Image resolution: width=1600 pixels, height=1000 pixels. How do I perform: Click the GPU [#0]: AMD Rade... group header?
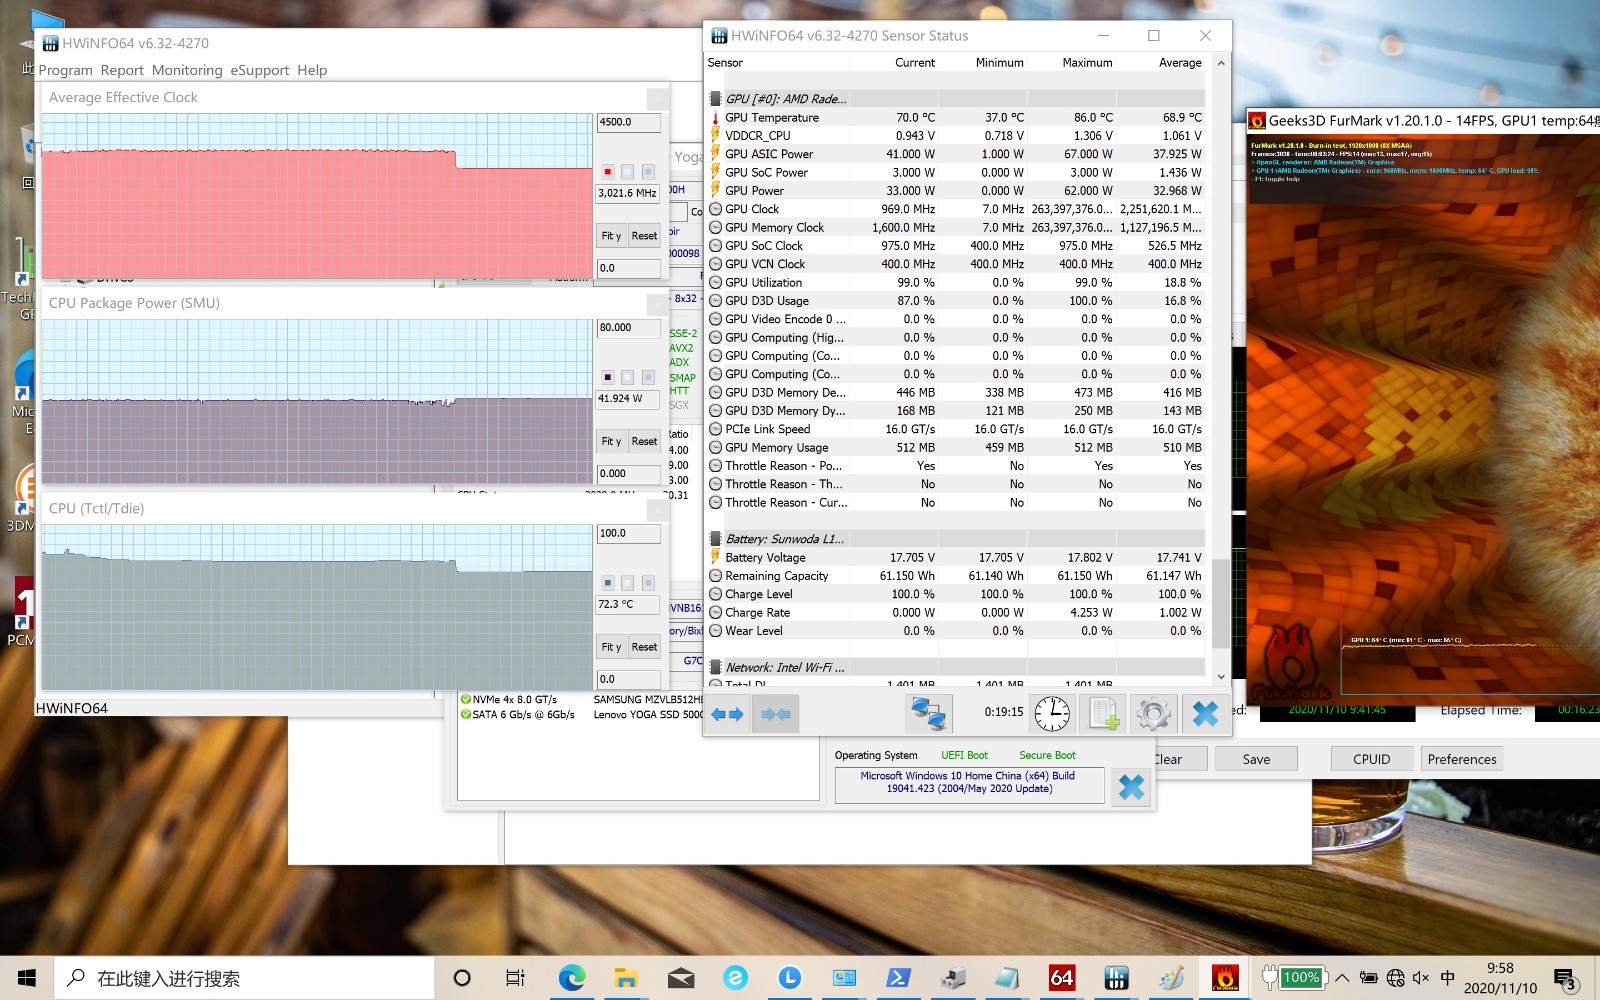point(957,99)
